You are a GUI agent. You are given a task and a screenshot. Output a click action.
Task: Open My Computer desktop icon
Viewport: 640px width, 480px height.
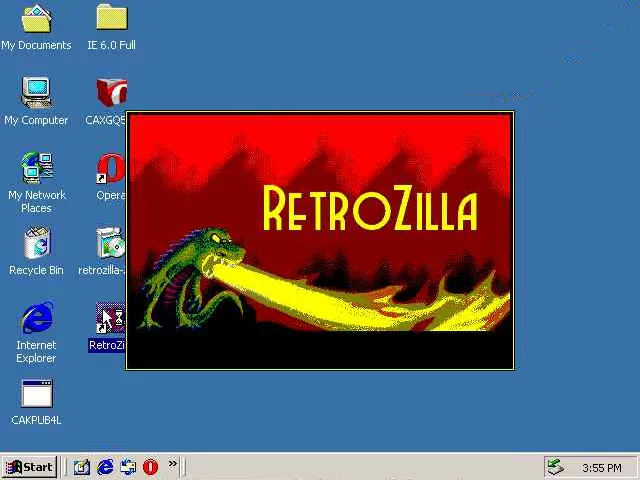(x=36, y=93)
